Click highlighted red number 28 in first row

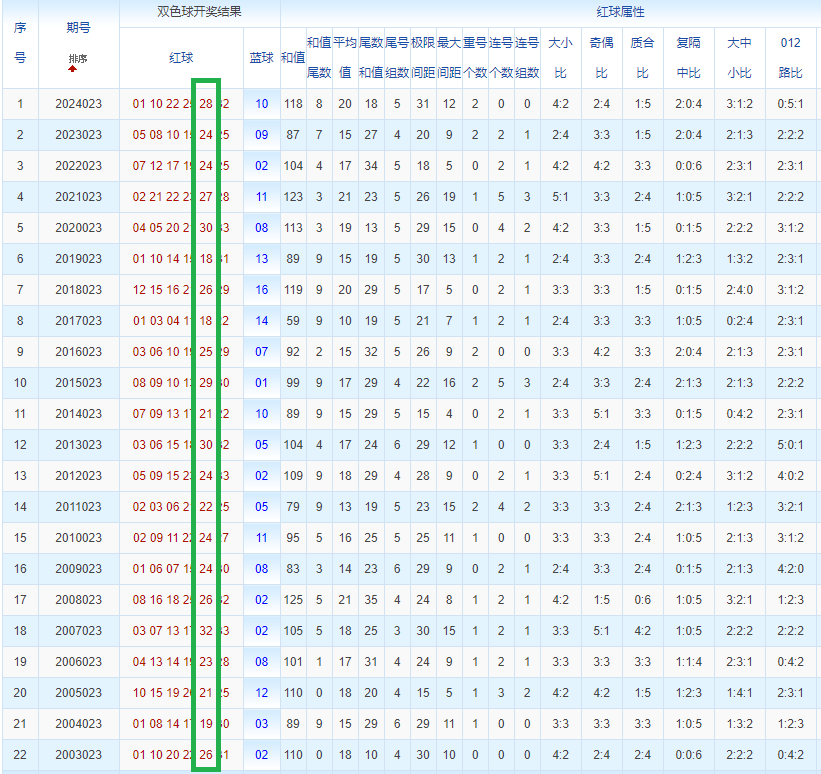point(206,104)
